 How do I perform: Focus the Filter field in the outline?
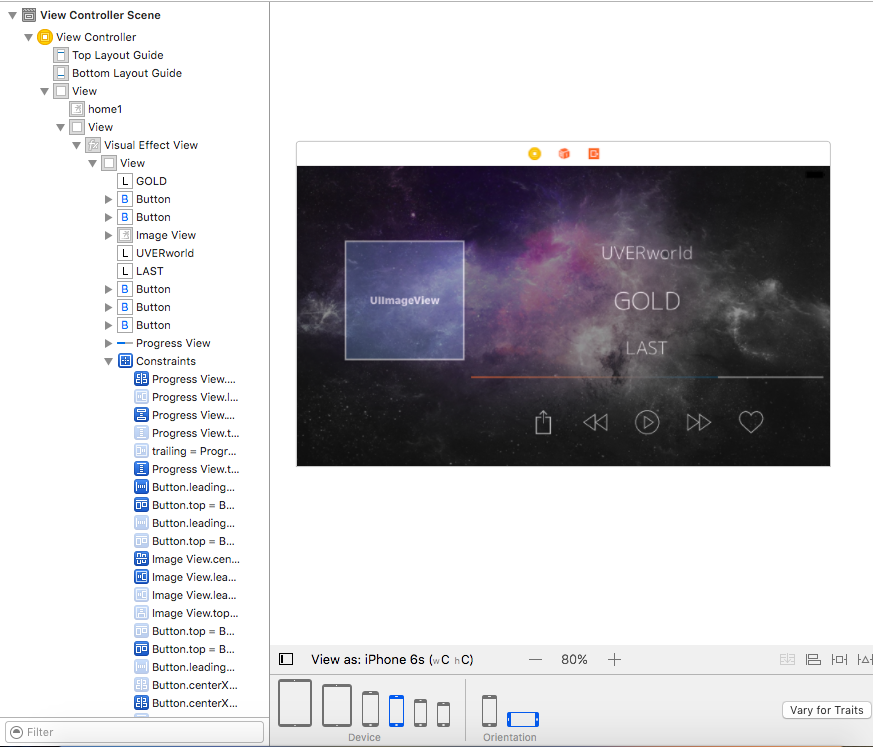click(x=134, y=731)
